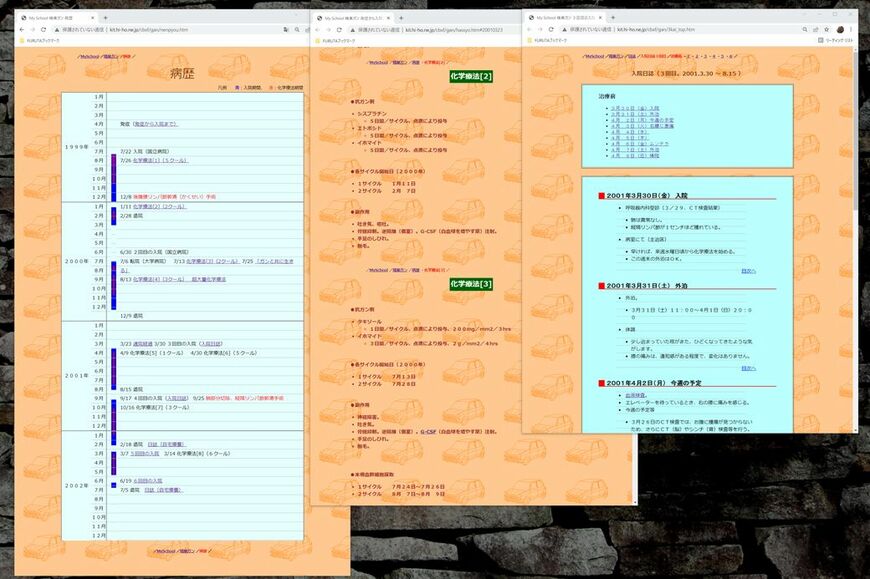Click the address bar of the middle 化学療法 window
This screenshot has width=870, height=579.
click(x=433, y=29)
